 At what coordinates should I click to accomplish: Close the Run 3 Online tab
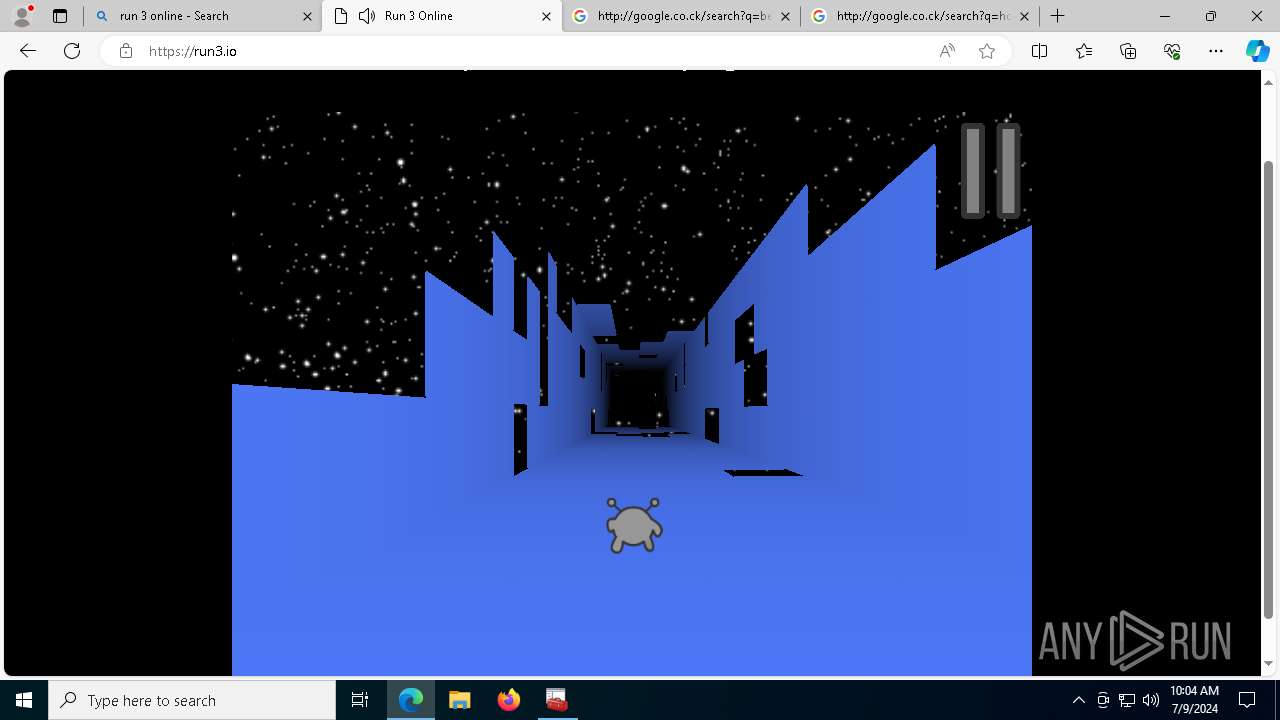[546, 16]
